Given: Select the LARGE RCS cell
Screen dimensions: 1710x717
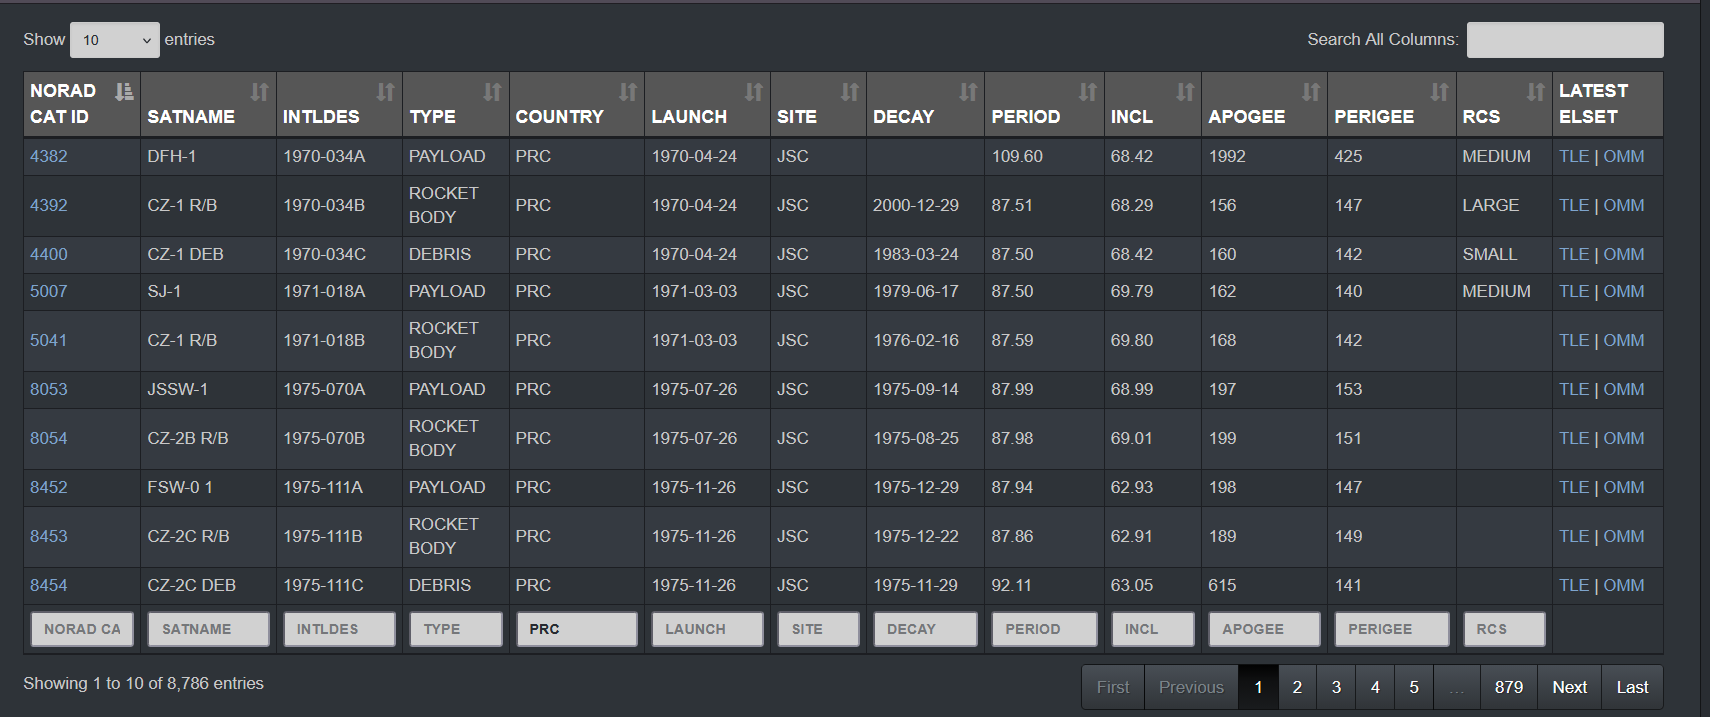Looking at the screenshot, I should 1504,205.
